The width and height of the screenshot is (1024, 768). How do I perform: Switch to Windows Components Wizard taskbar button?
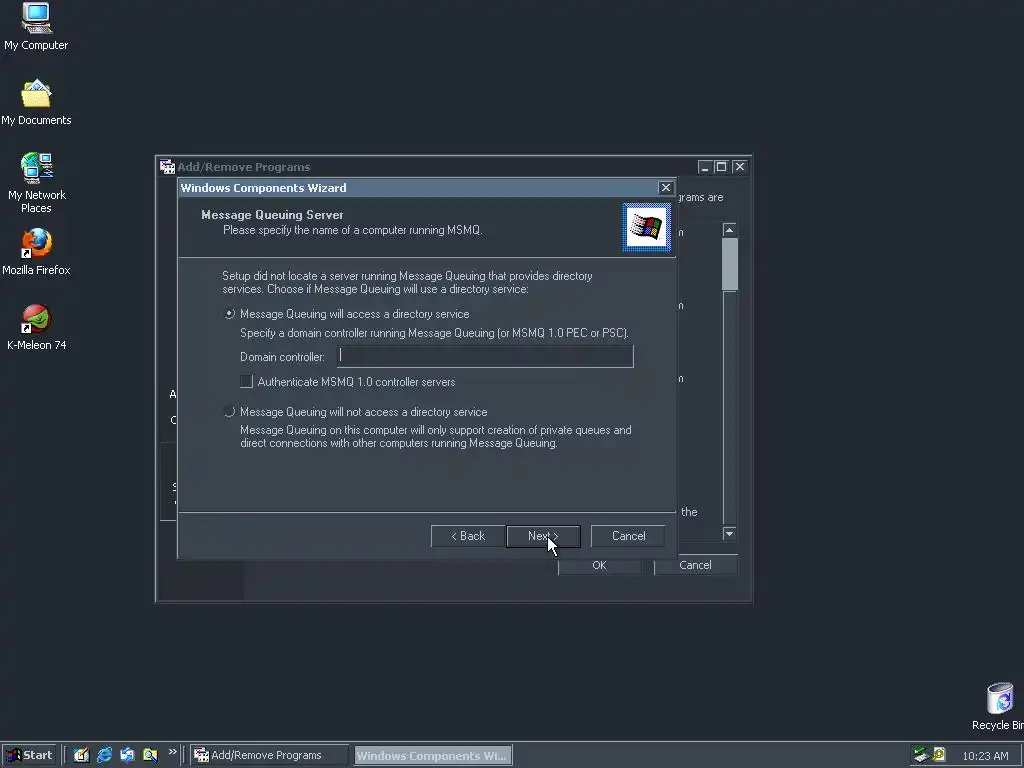coord(432,755)
